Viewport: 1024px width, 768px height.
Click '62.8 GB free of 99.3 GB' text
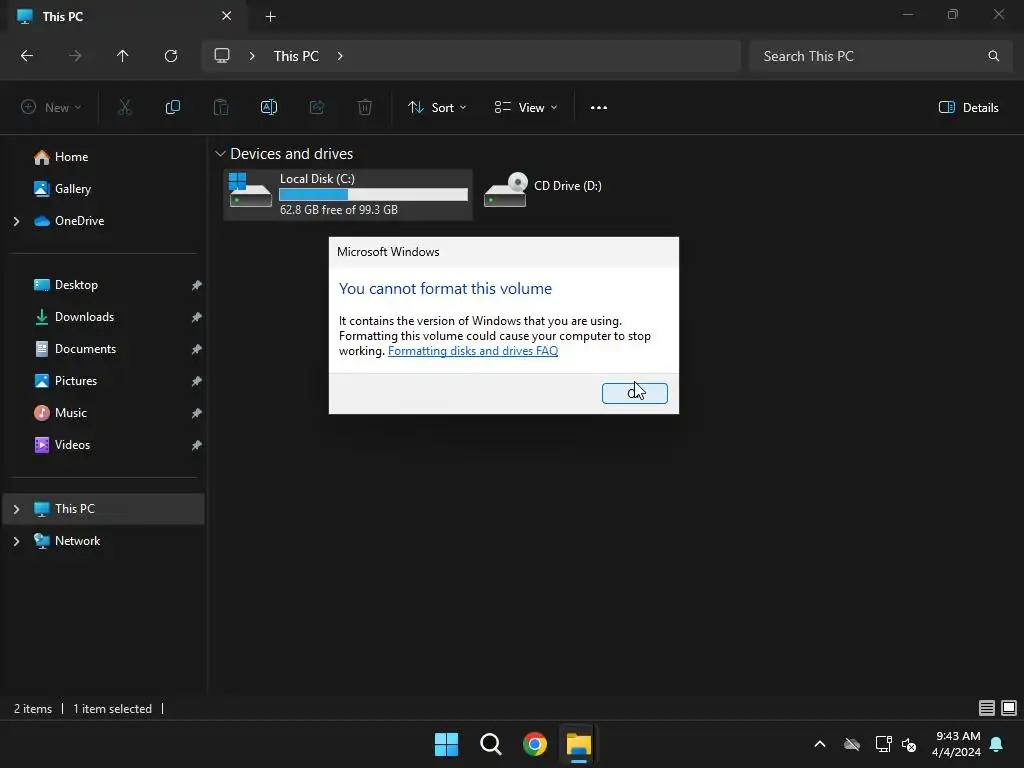click(x=338, y=210)
